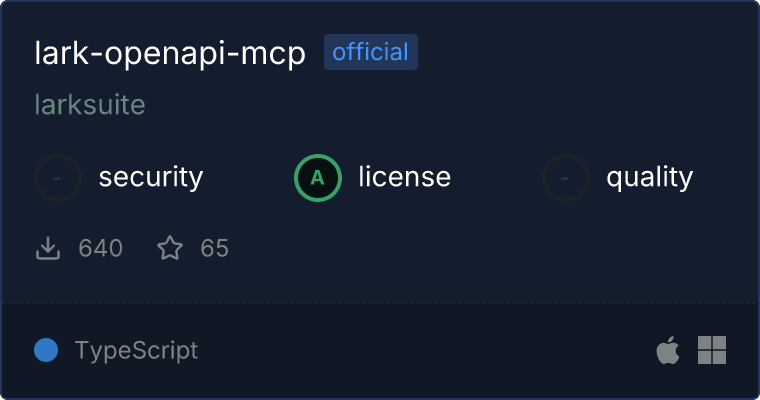The height and width of the screenshot is (400, 760).
Task: Click the download icon next to 640
Action: (48, 248)
